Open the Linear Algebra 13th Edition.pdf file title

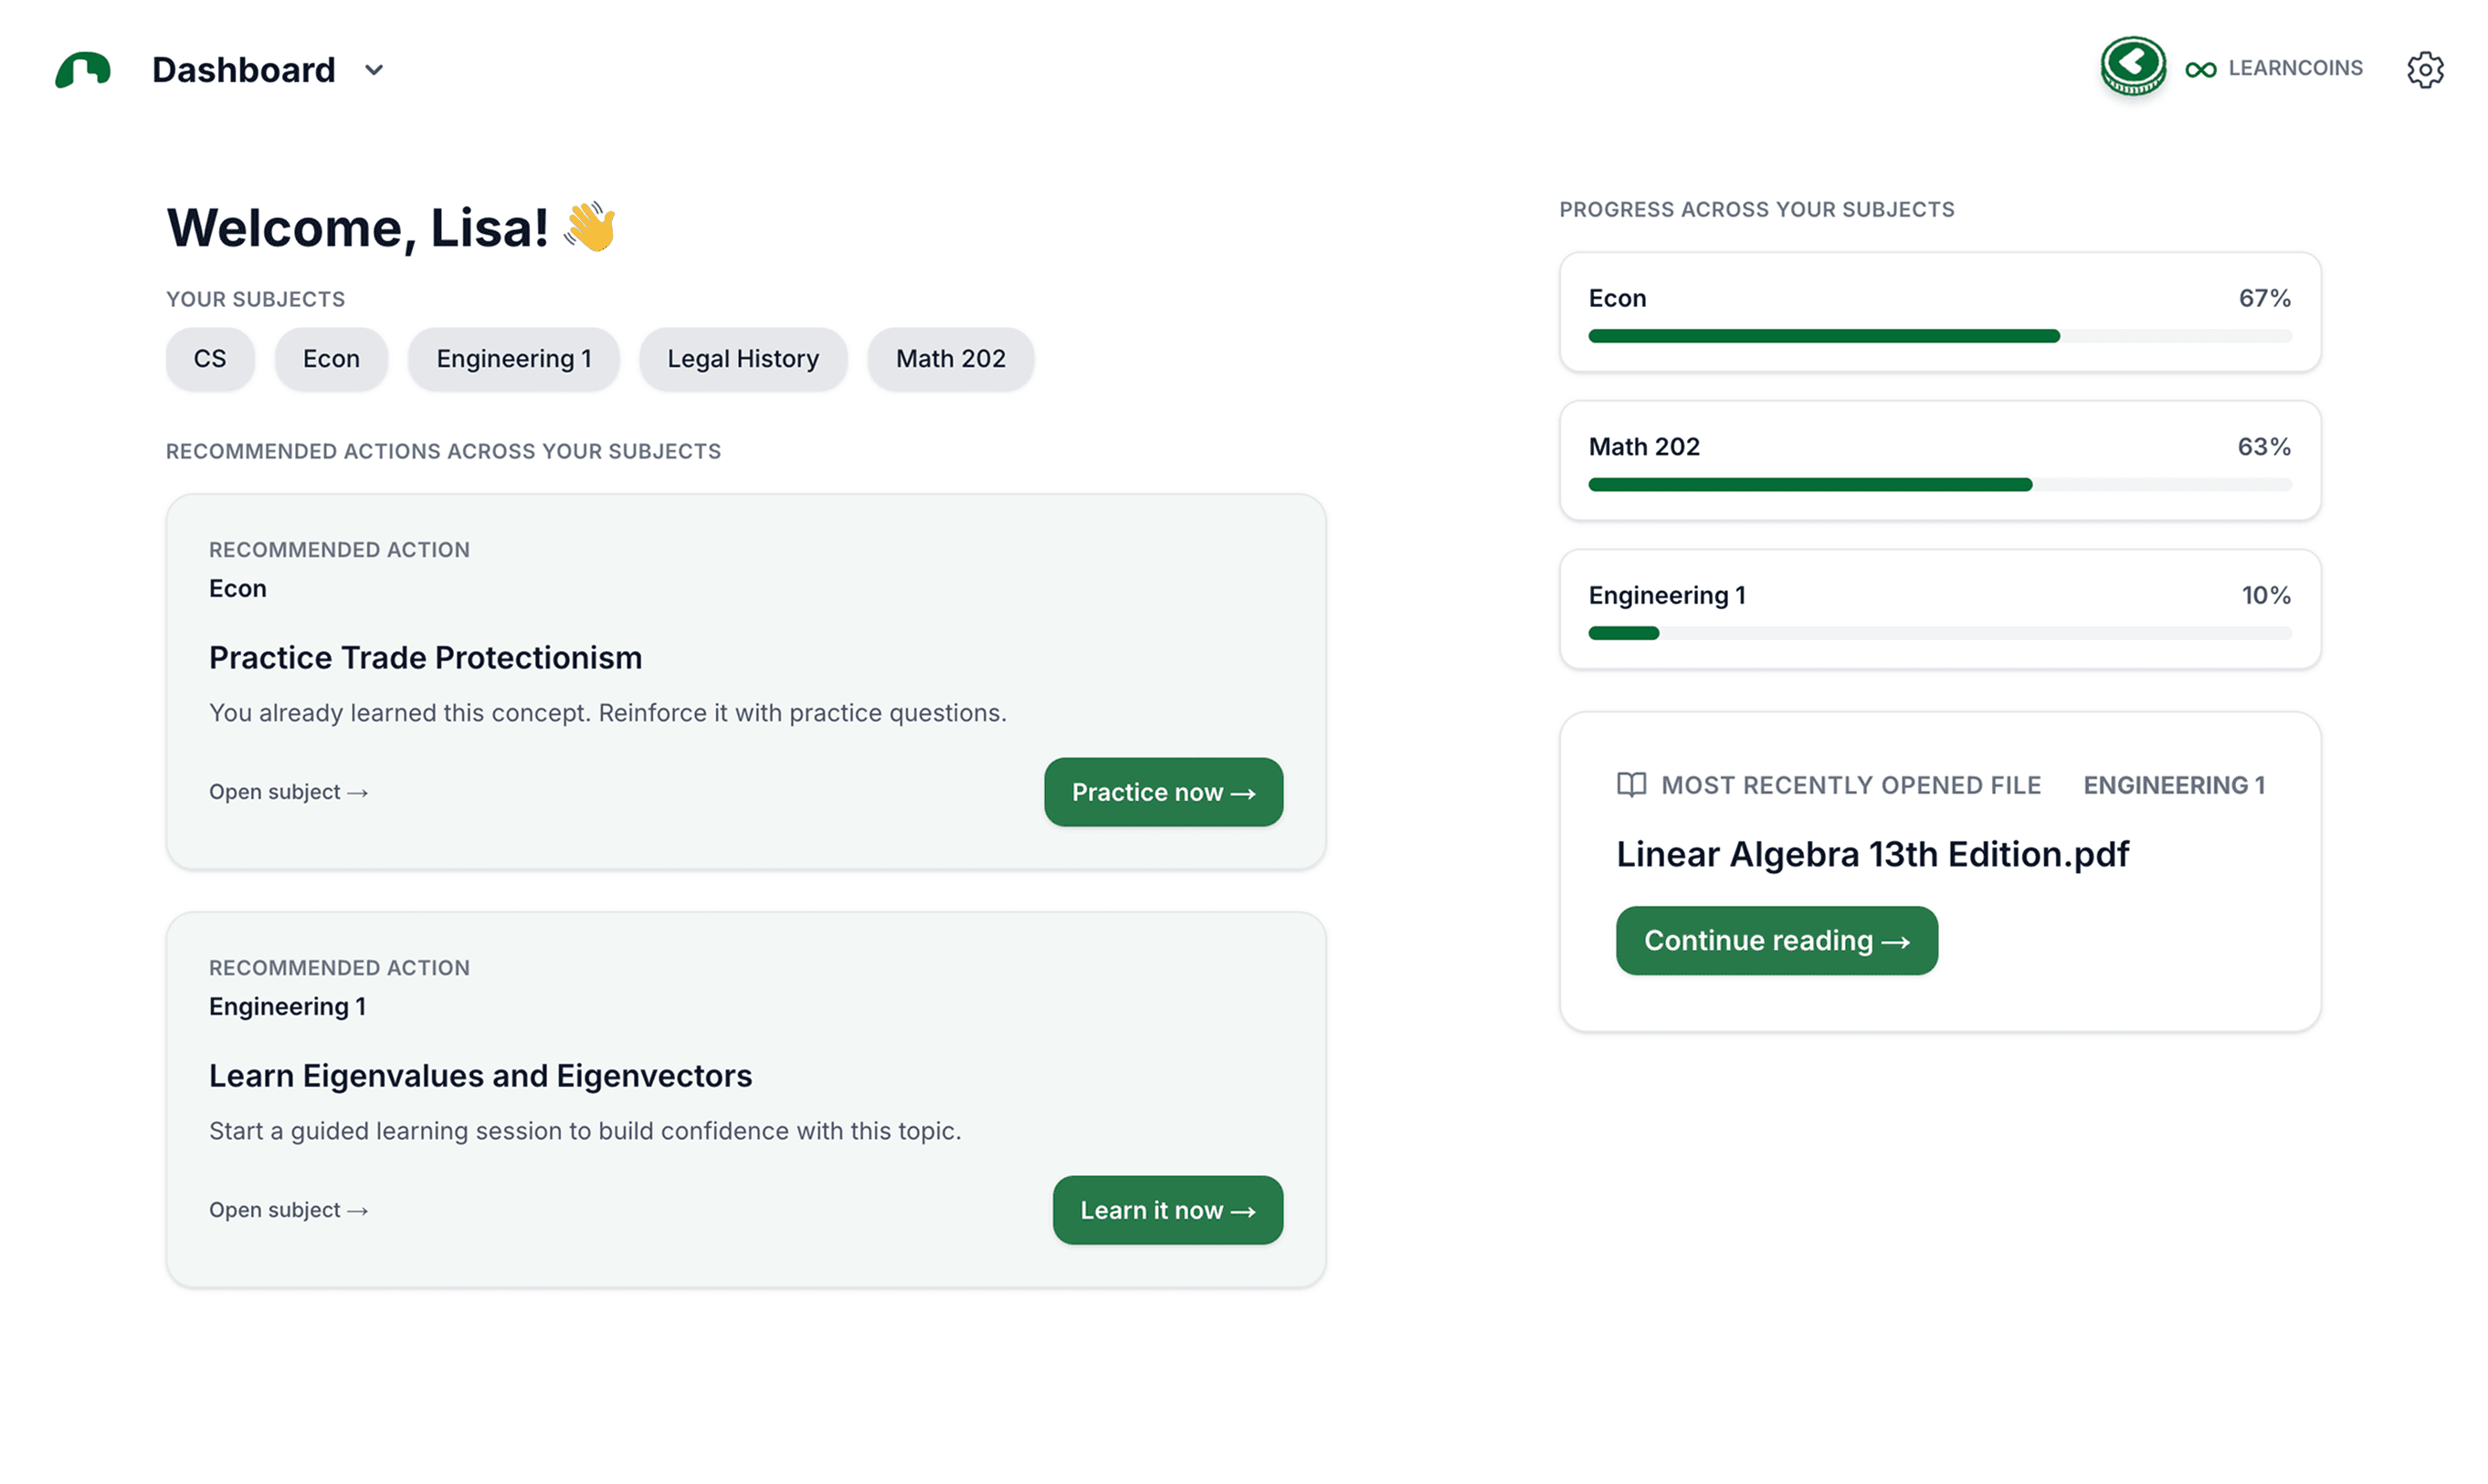pyautogui.click(x=1872, y=854)
